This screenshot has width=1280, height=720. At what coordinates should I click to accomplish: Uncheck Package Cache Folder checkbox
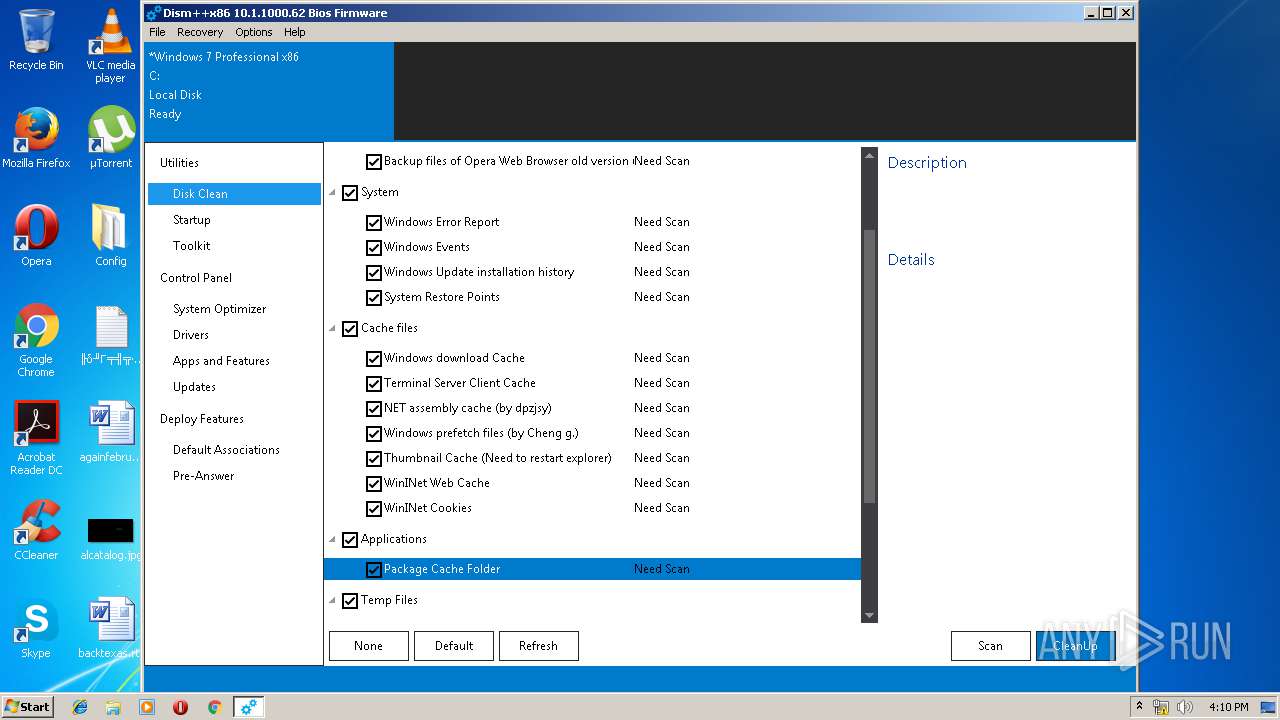374,570
